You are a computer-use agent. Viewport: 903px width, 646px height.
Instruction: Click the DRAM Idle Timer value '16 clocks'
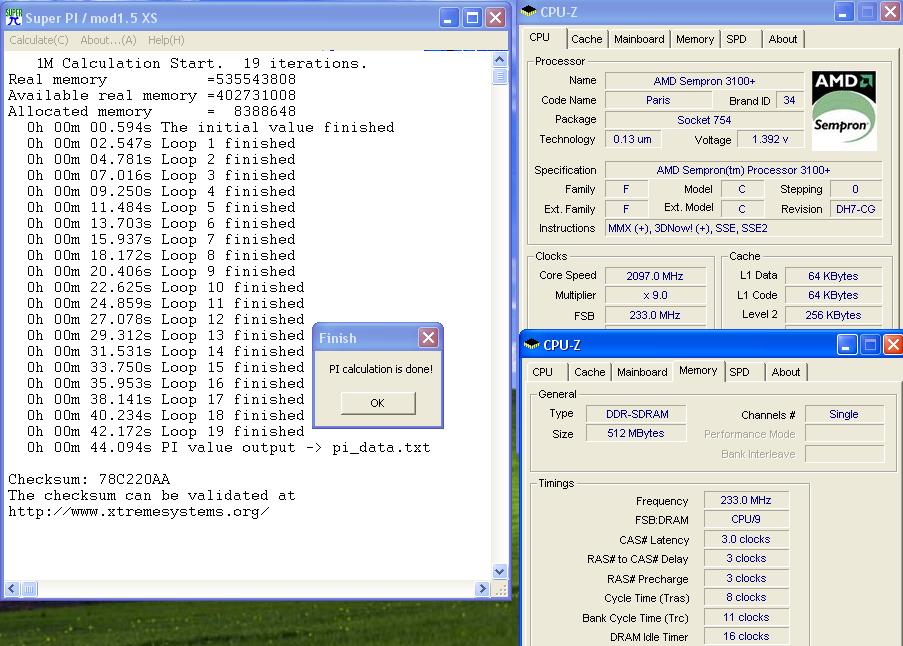pos(746,636)
